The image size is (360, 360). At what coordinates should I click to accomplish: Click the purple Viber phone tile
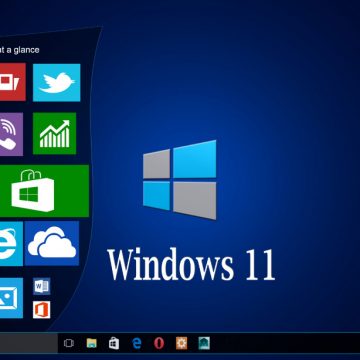pos(11,134)
